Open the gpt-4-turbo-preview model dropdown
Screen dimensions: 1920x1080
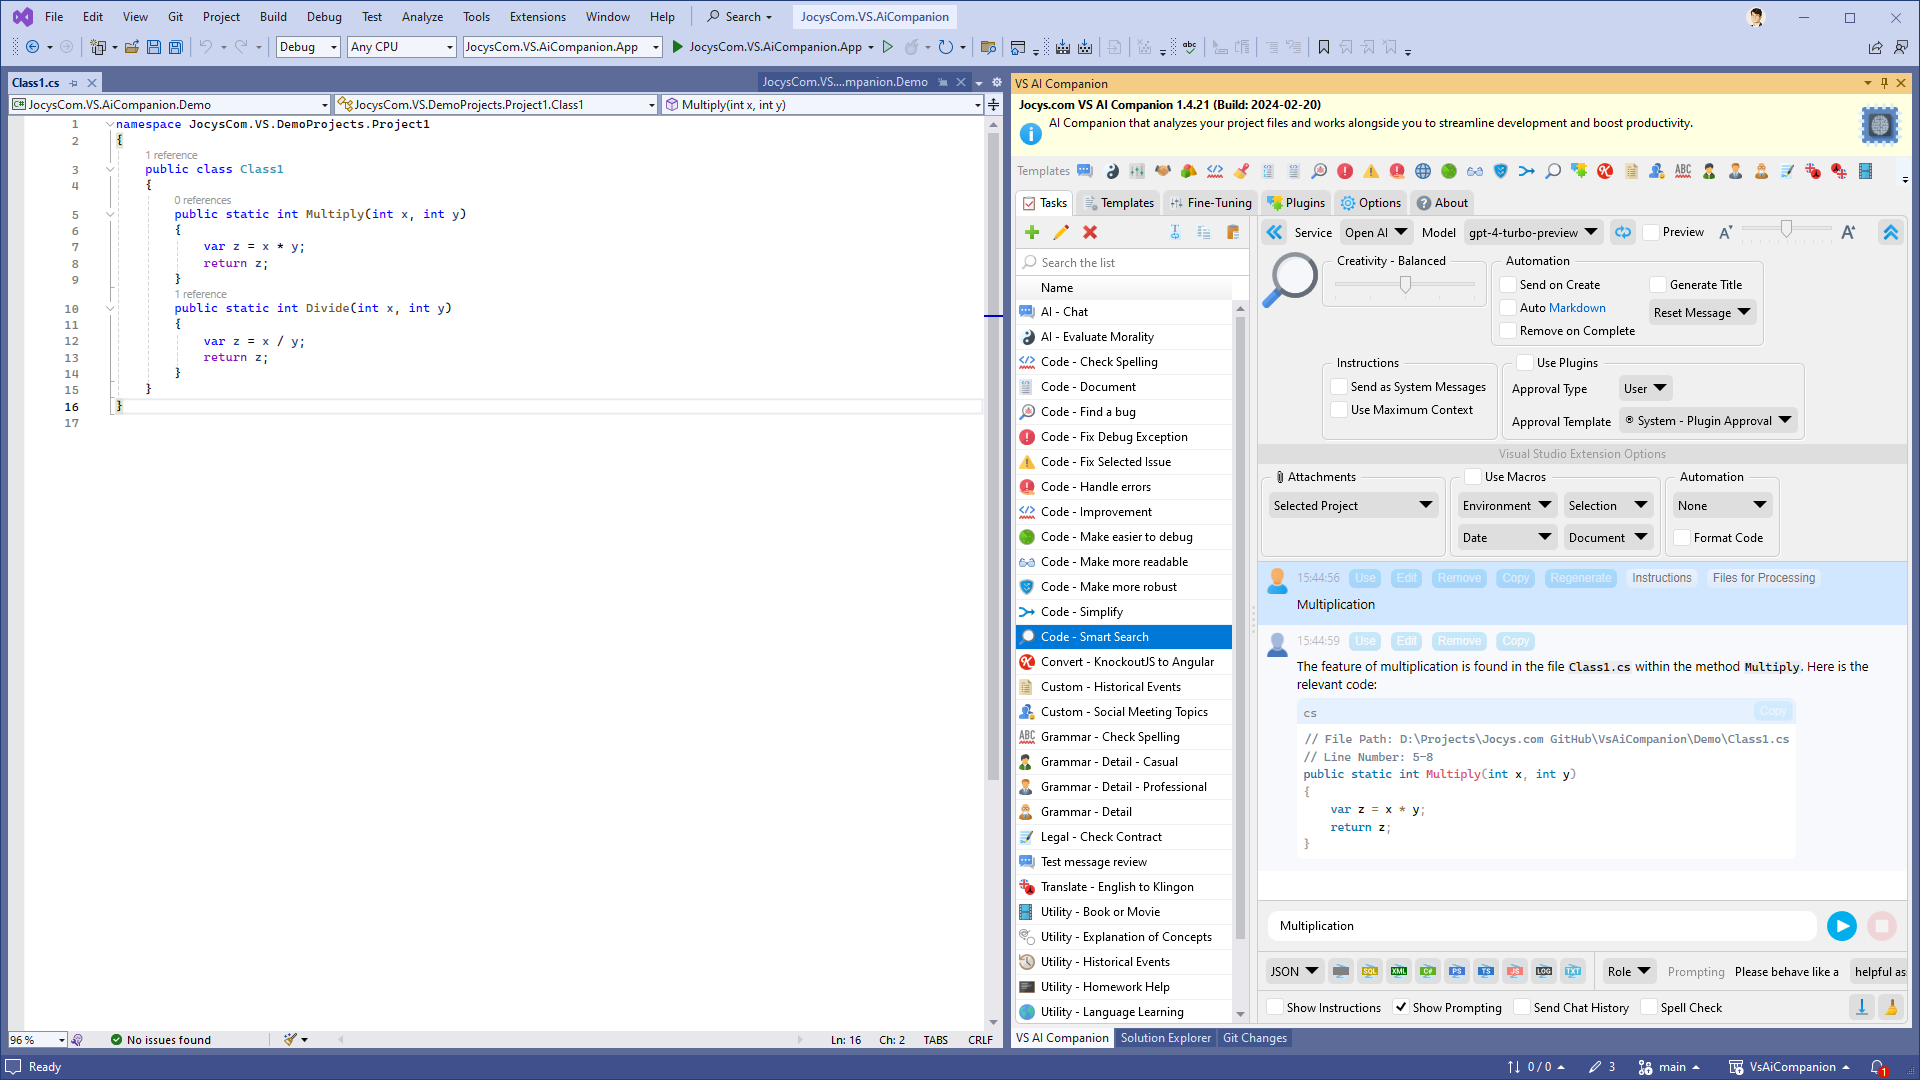[x=1533, y=232]
